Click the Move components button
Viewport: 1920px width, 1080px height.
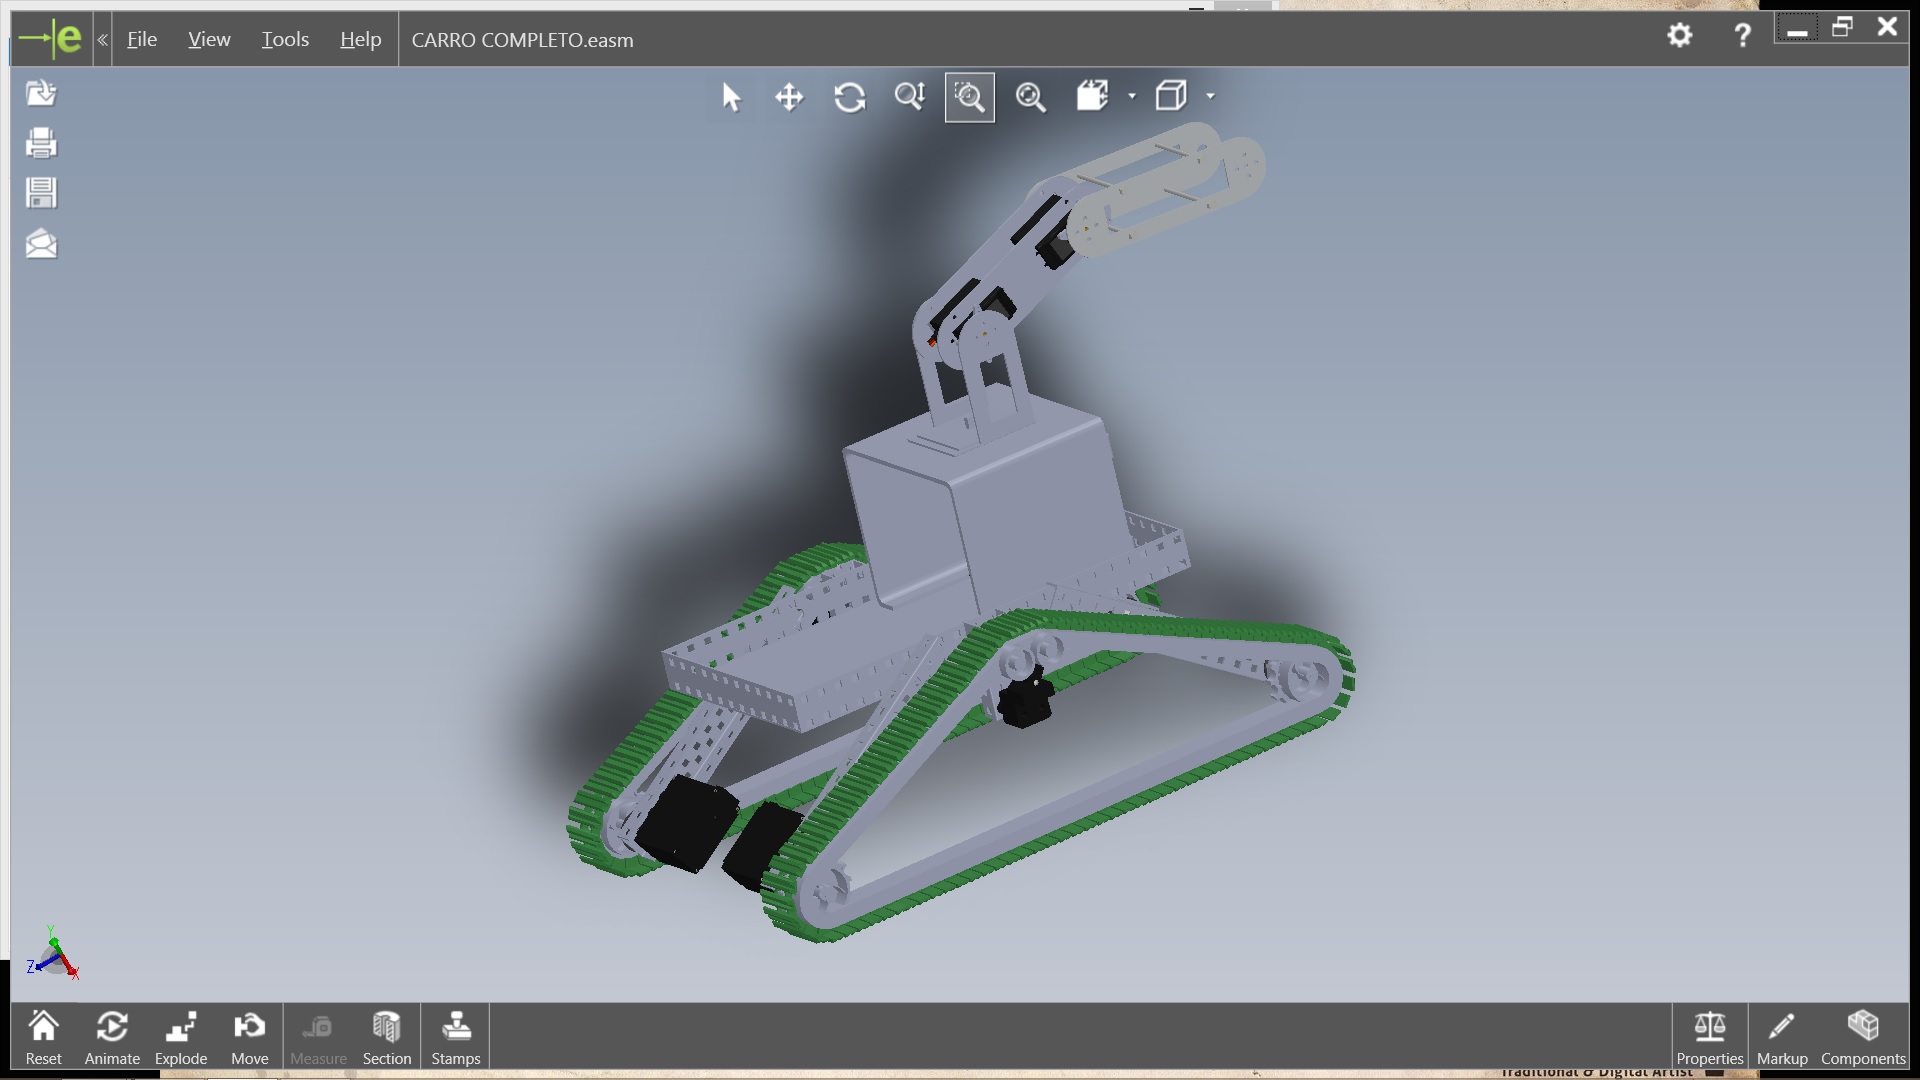click(249, 1037)
